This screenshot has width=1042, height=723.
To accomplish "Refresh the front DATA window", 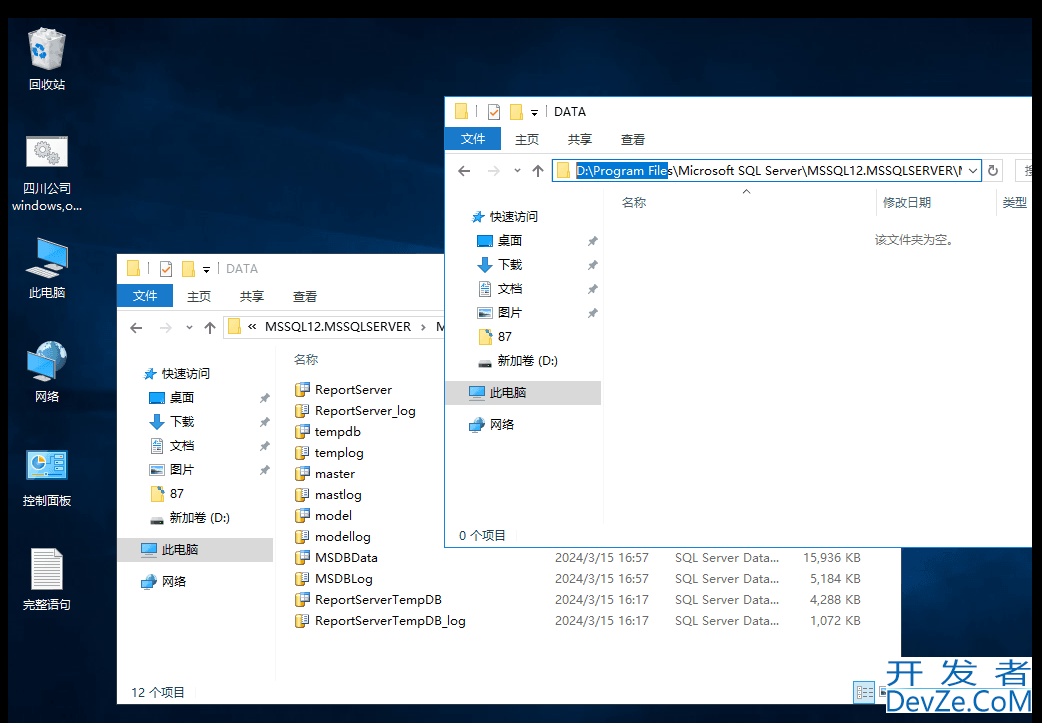I will (x=993, y=171).
